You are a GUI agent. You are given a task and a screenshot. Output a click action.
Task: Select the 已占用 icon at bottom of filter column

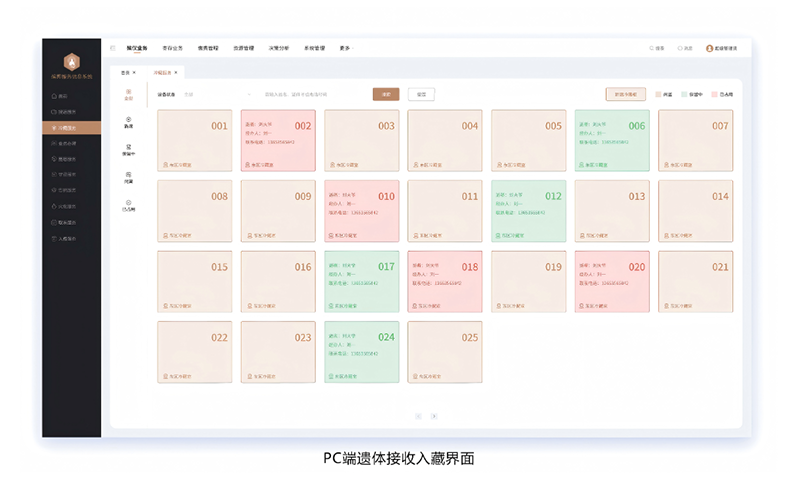click(128, 204)
